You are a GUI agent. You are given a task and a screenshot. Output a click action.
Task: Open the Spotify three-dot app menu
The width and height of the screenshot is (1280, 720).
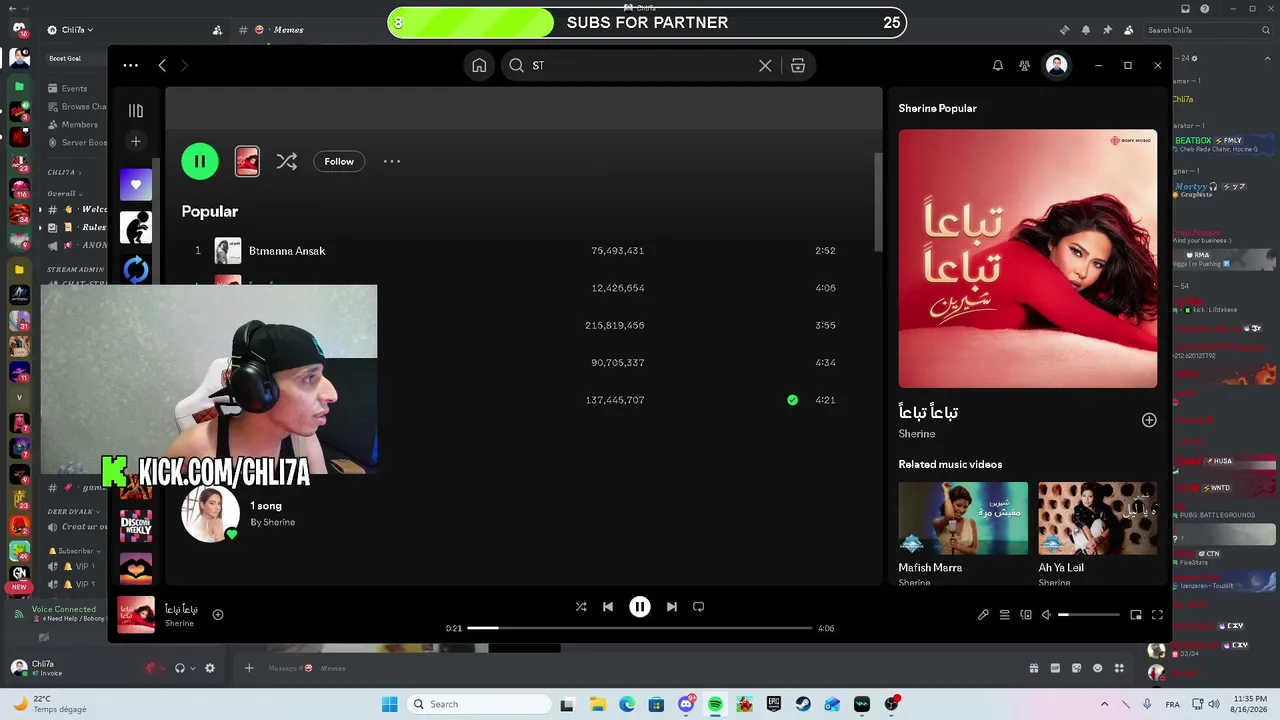131,65
